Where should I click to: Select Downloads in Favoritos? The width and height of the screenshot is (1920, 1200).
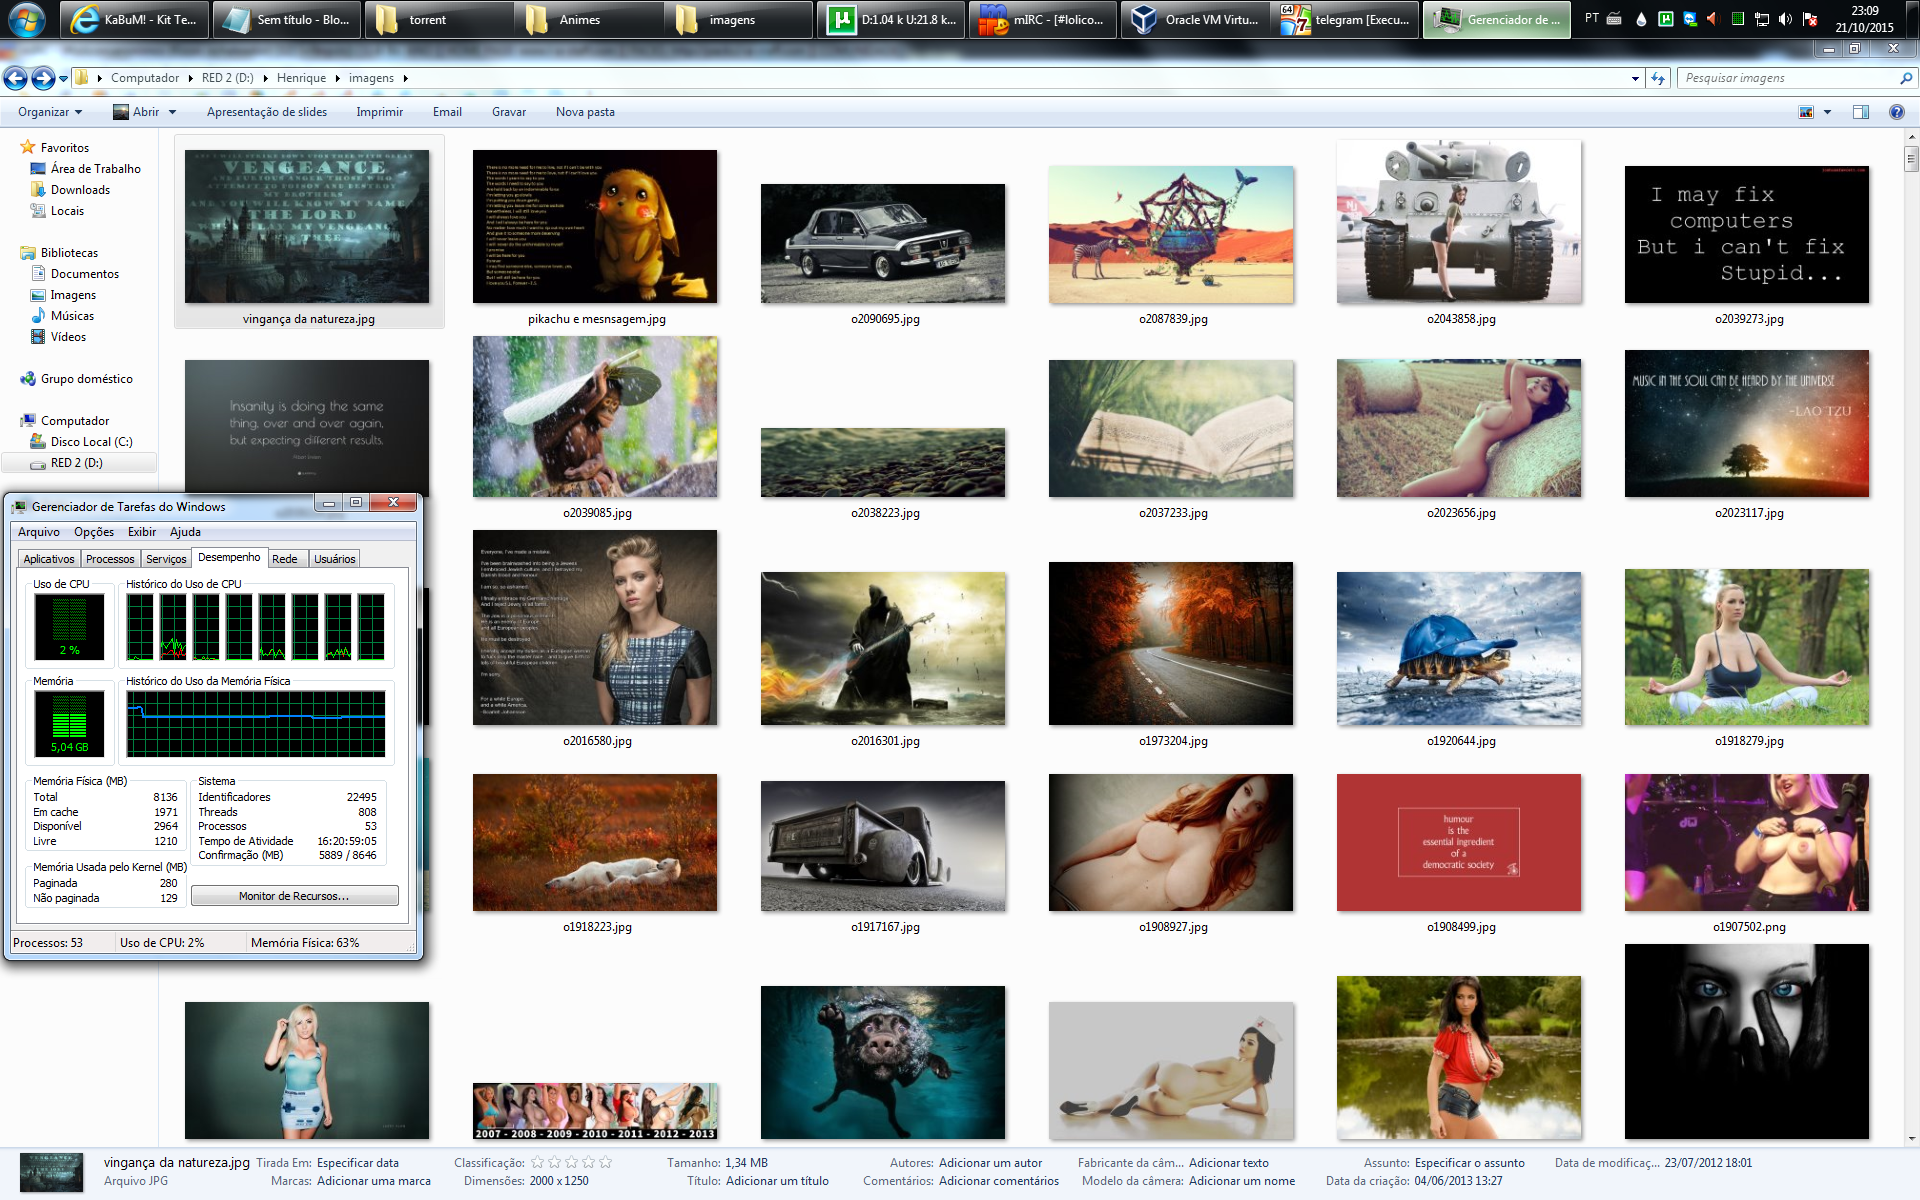click(x=80, y=190)
